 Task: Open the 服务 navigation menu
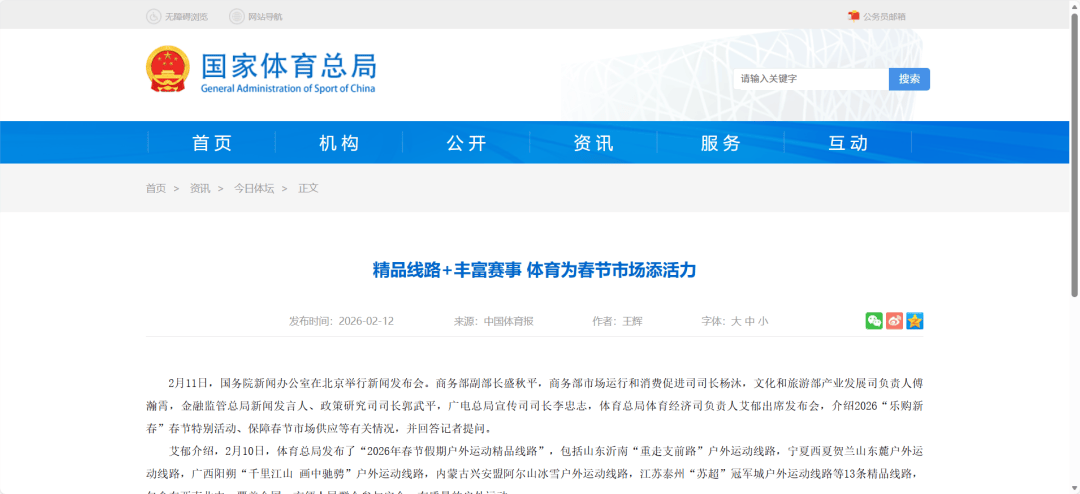tap(721, 143)
